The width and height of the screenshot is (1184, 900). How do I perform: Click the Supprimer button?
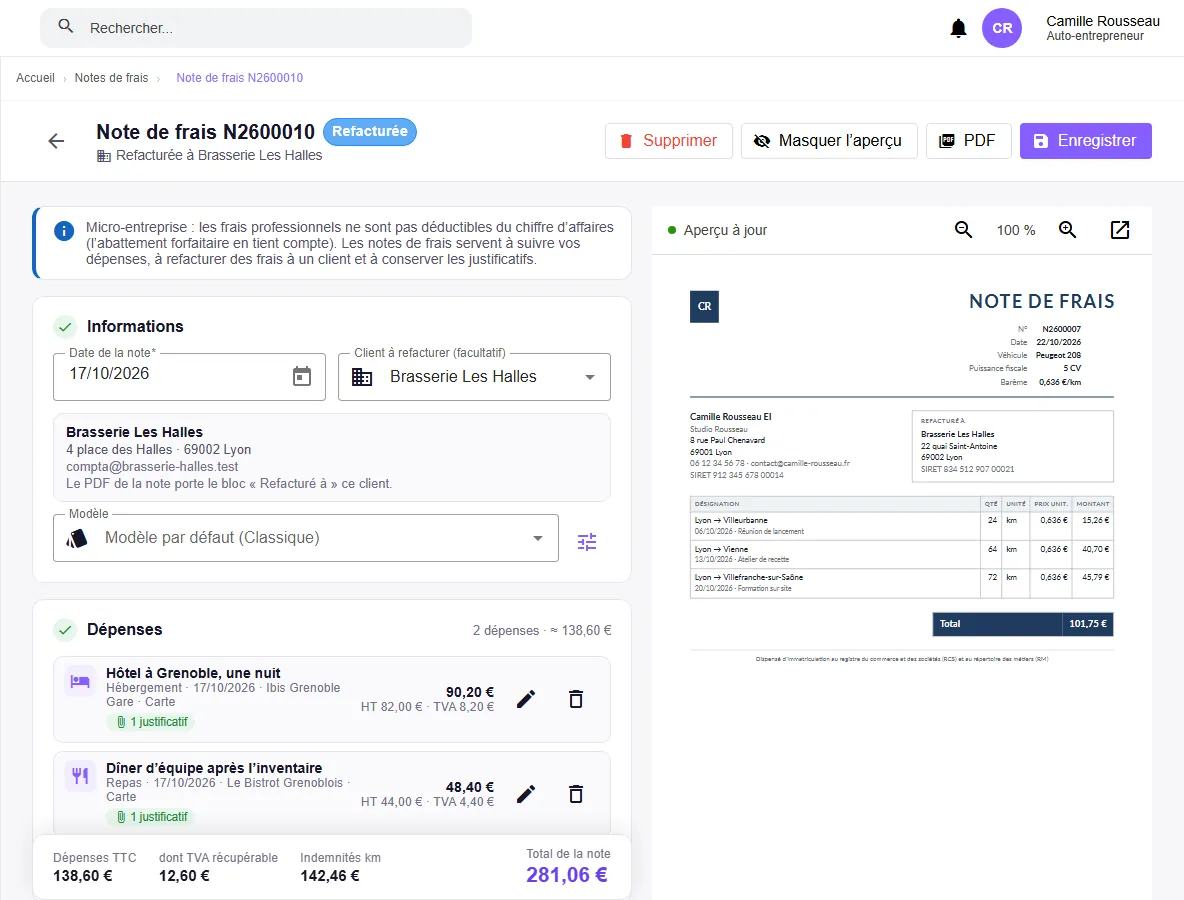coord(668,141)
